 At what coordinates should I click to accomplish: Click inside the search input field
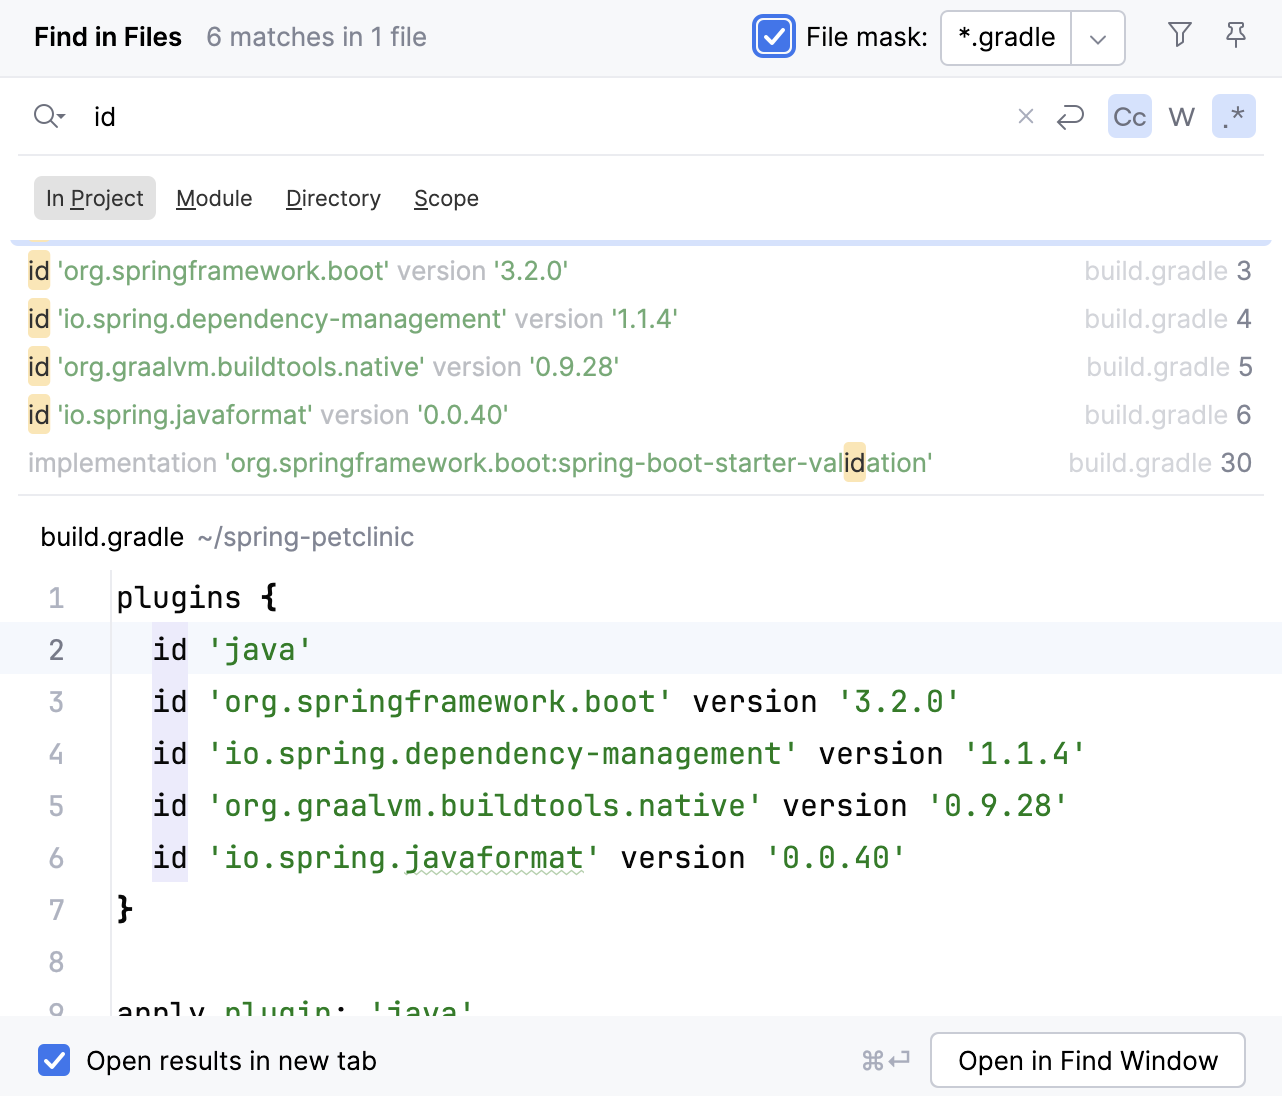point(400,116)
